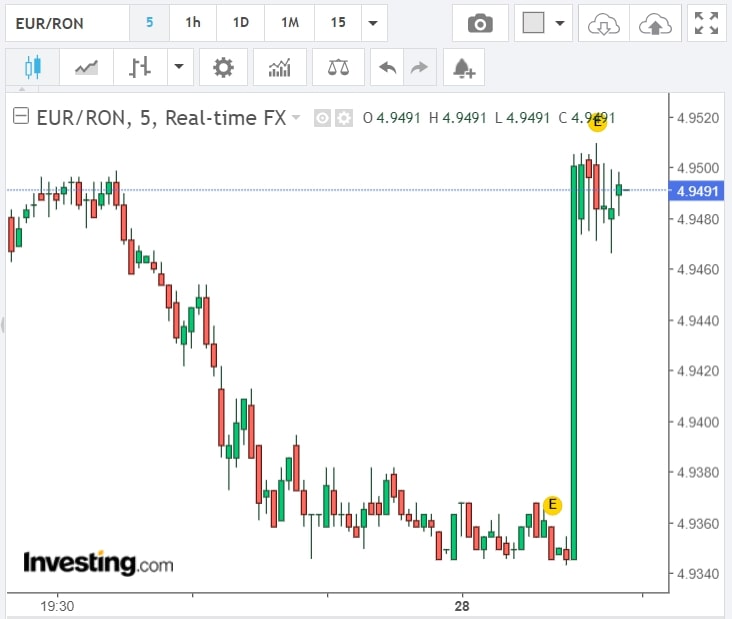Click the EUR/RON symbol search field
The height and width of the screenshot is (619, 732).
[66, 23]
